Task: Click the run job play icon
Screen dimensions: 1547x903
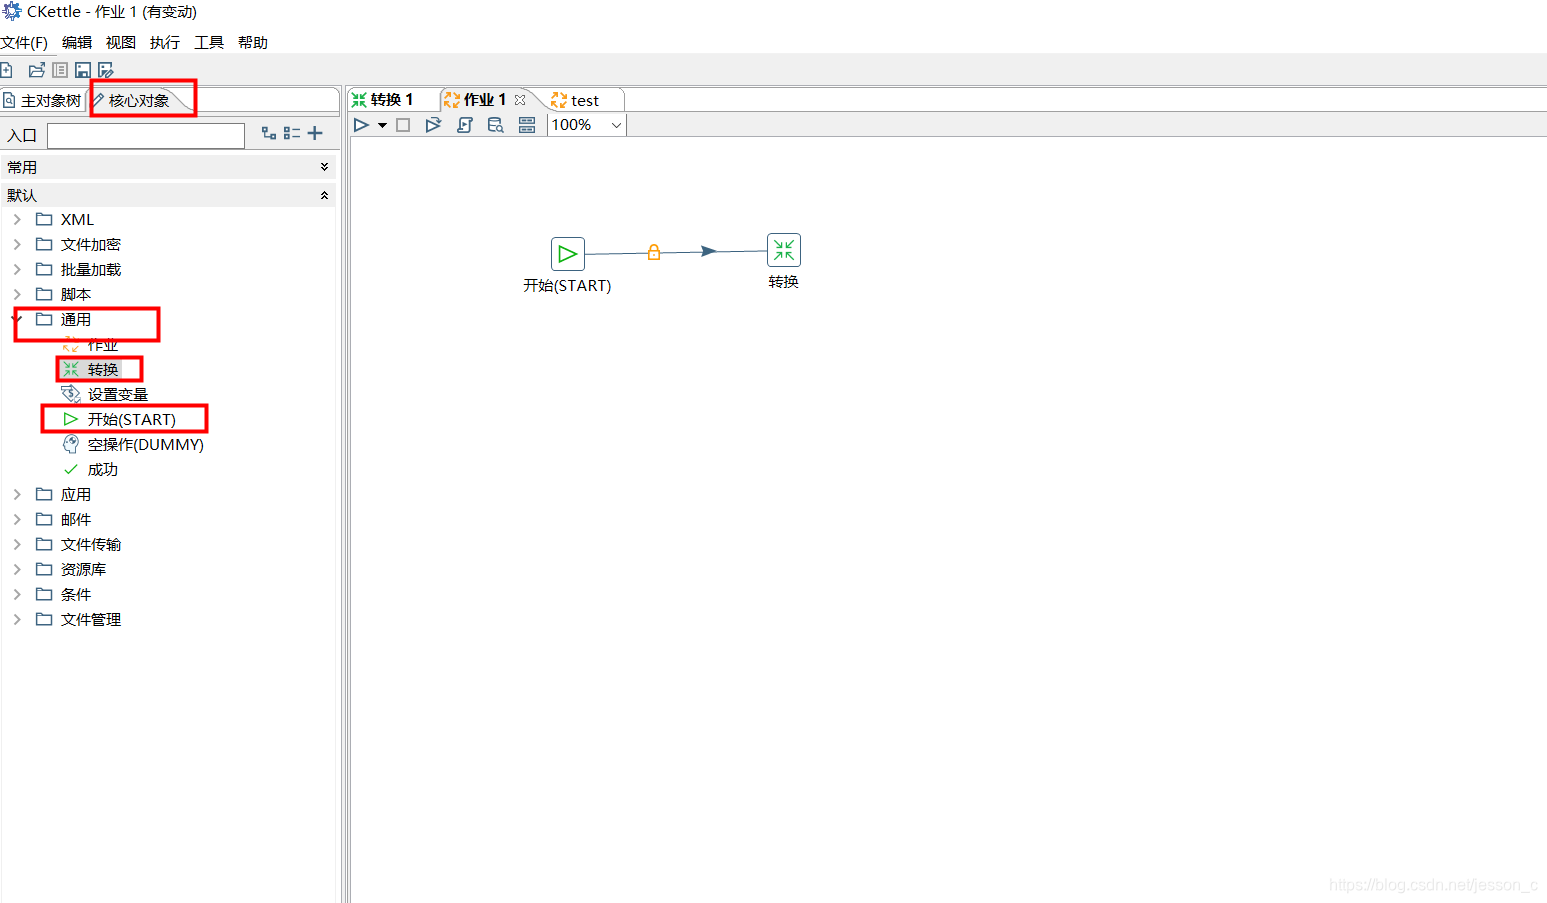Action: click(x=362, y=125)
